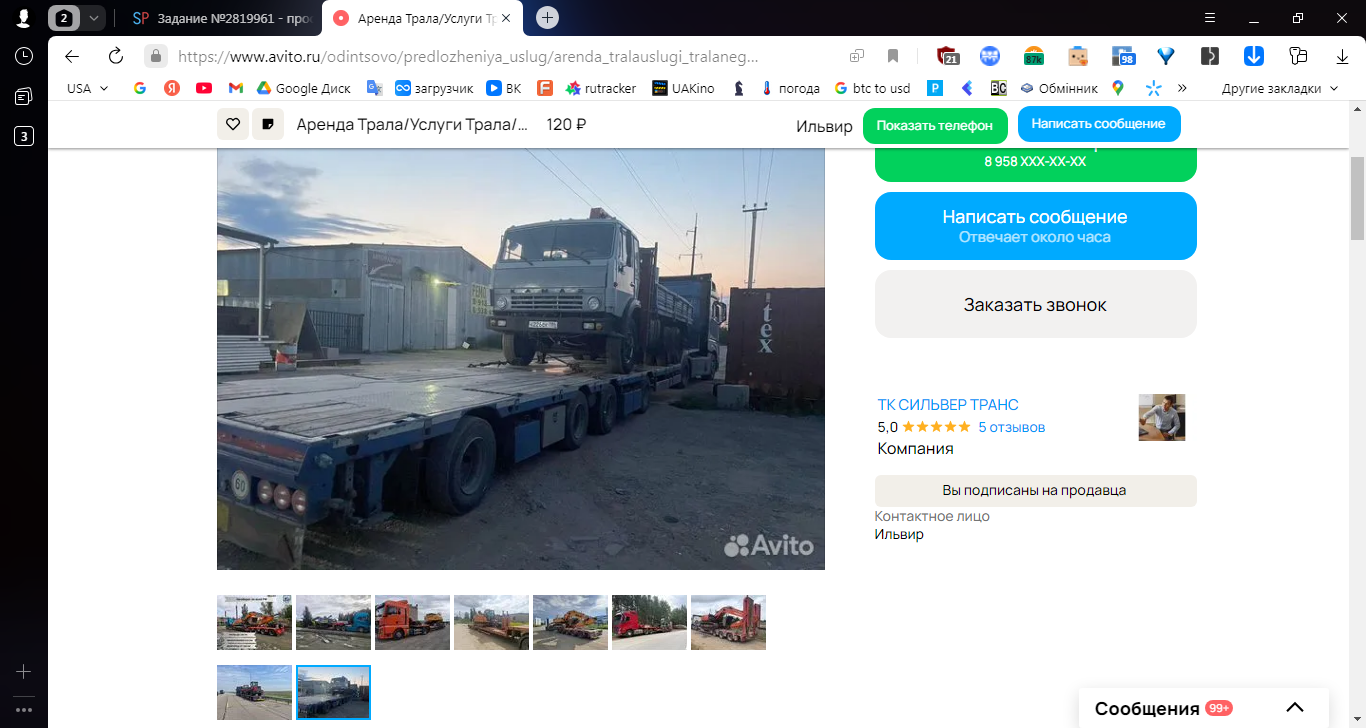Open the 5 отзывов reviews link
Image resolution: width=1366 pixels, height=728 pixels.
1011,427
